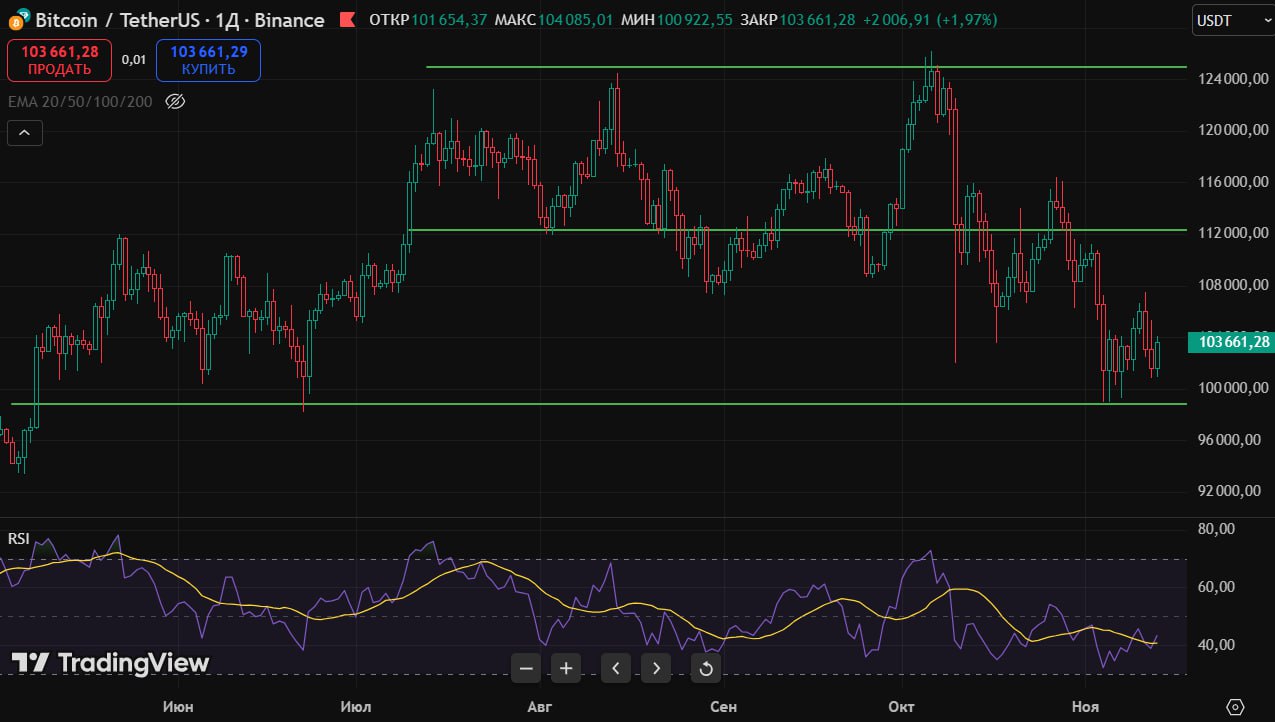
Task: Select the EMA 20/50/100/200 indicator label
Action: [80, 101]
